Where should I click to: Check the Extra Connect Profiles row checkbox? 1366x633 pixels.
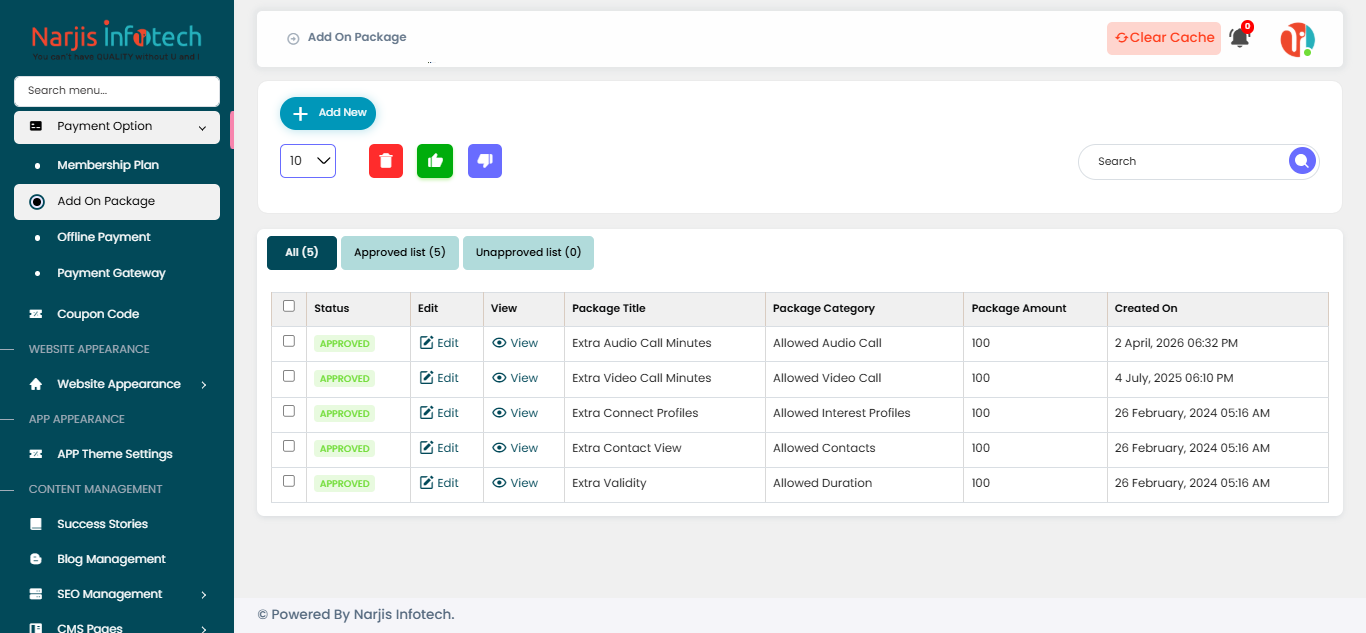click(x=289, y=411)
